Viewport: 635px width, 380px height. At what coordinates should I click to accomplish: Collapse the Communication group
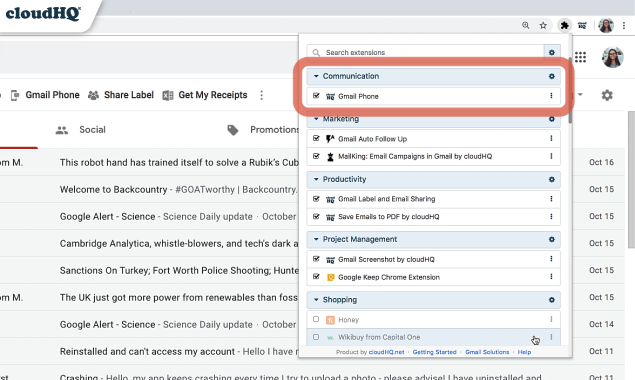(x=316, y=76)
